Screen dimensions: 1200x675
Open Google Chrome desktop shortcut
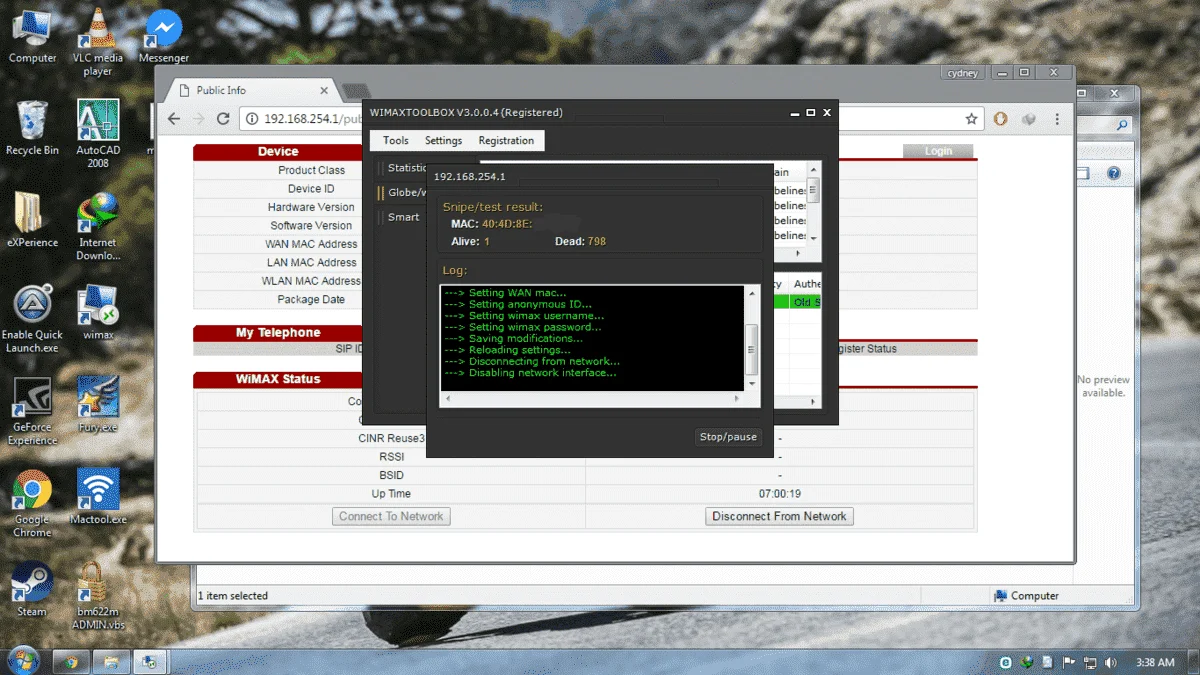pos(32,503)
